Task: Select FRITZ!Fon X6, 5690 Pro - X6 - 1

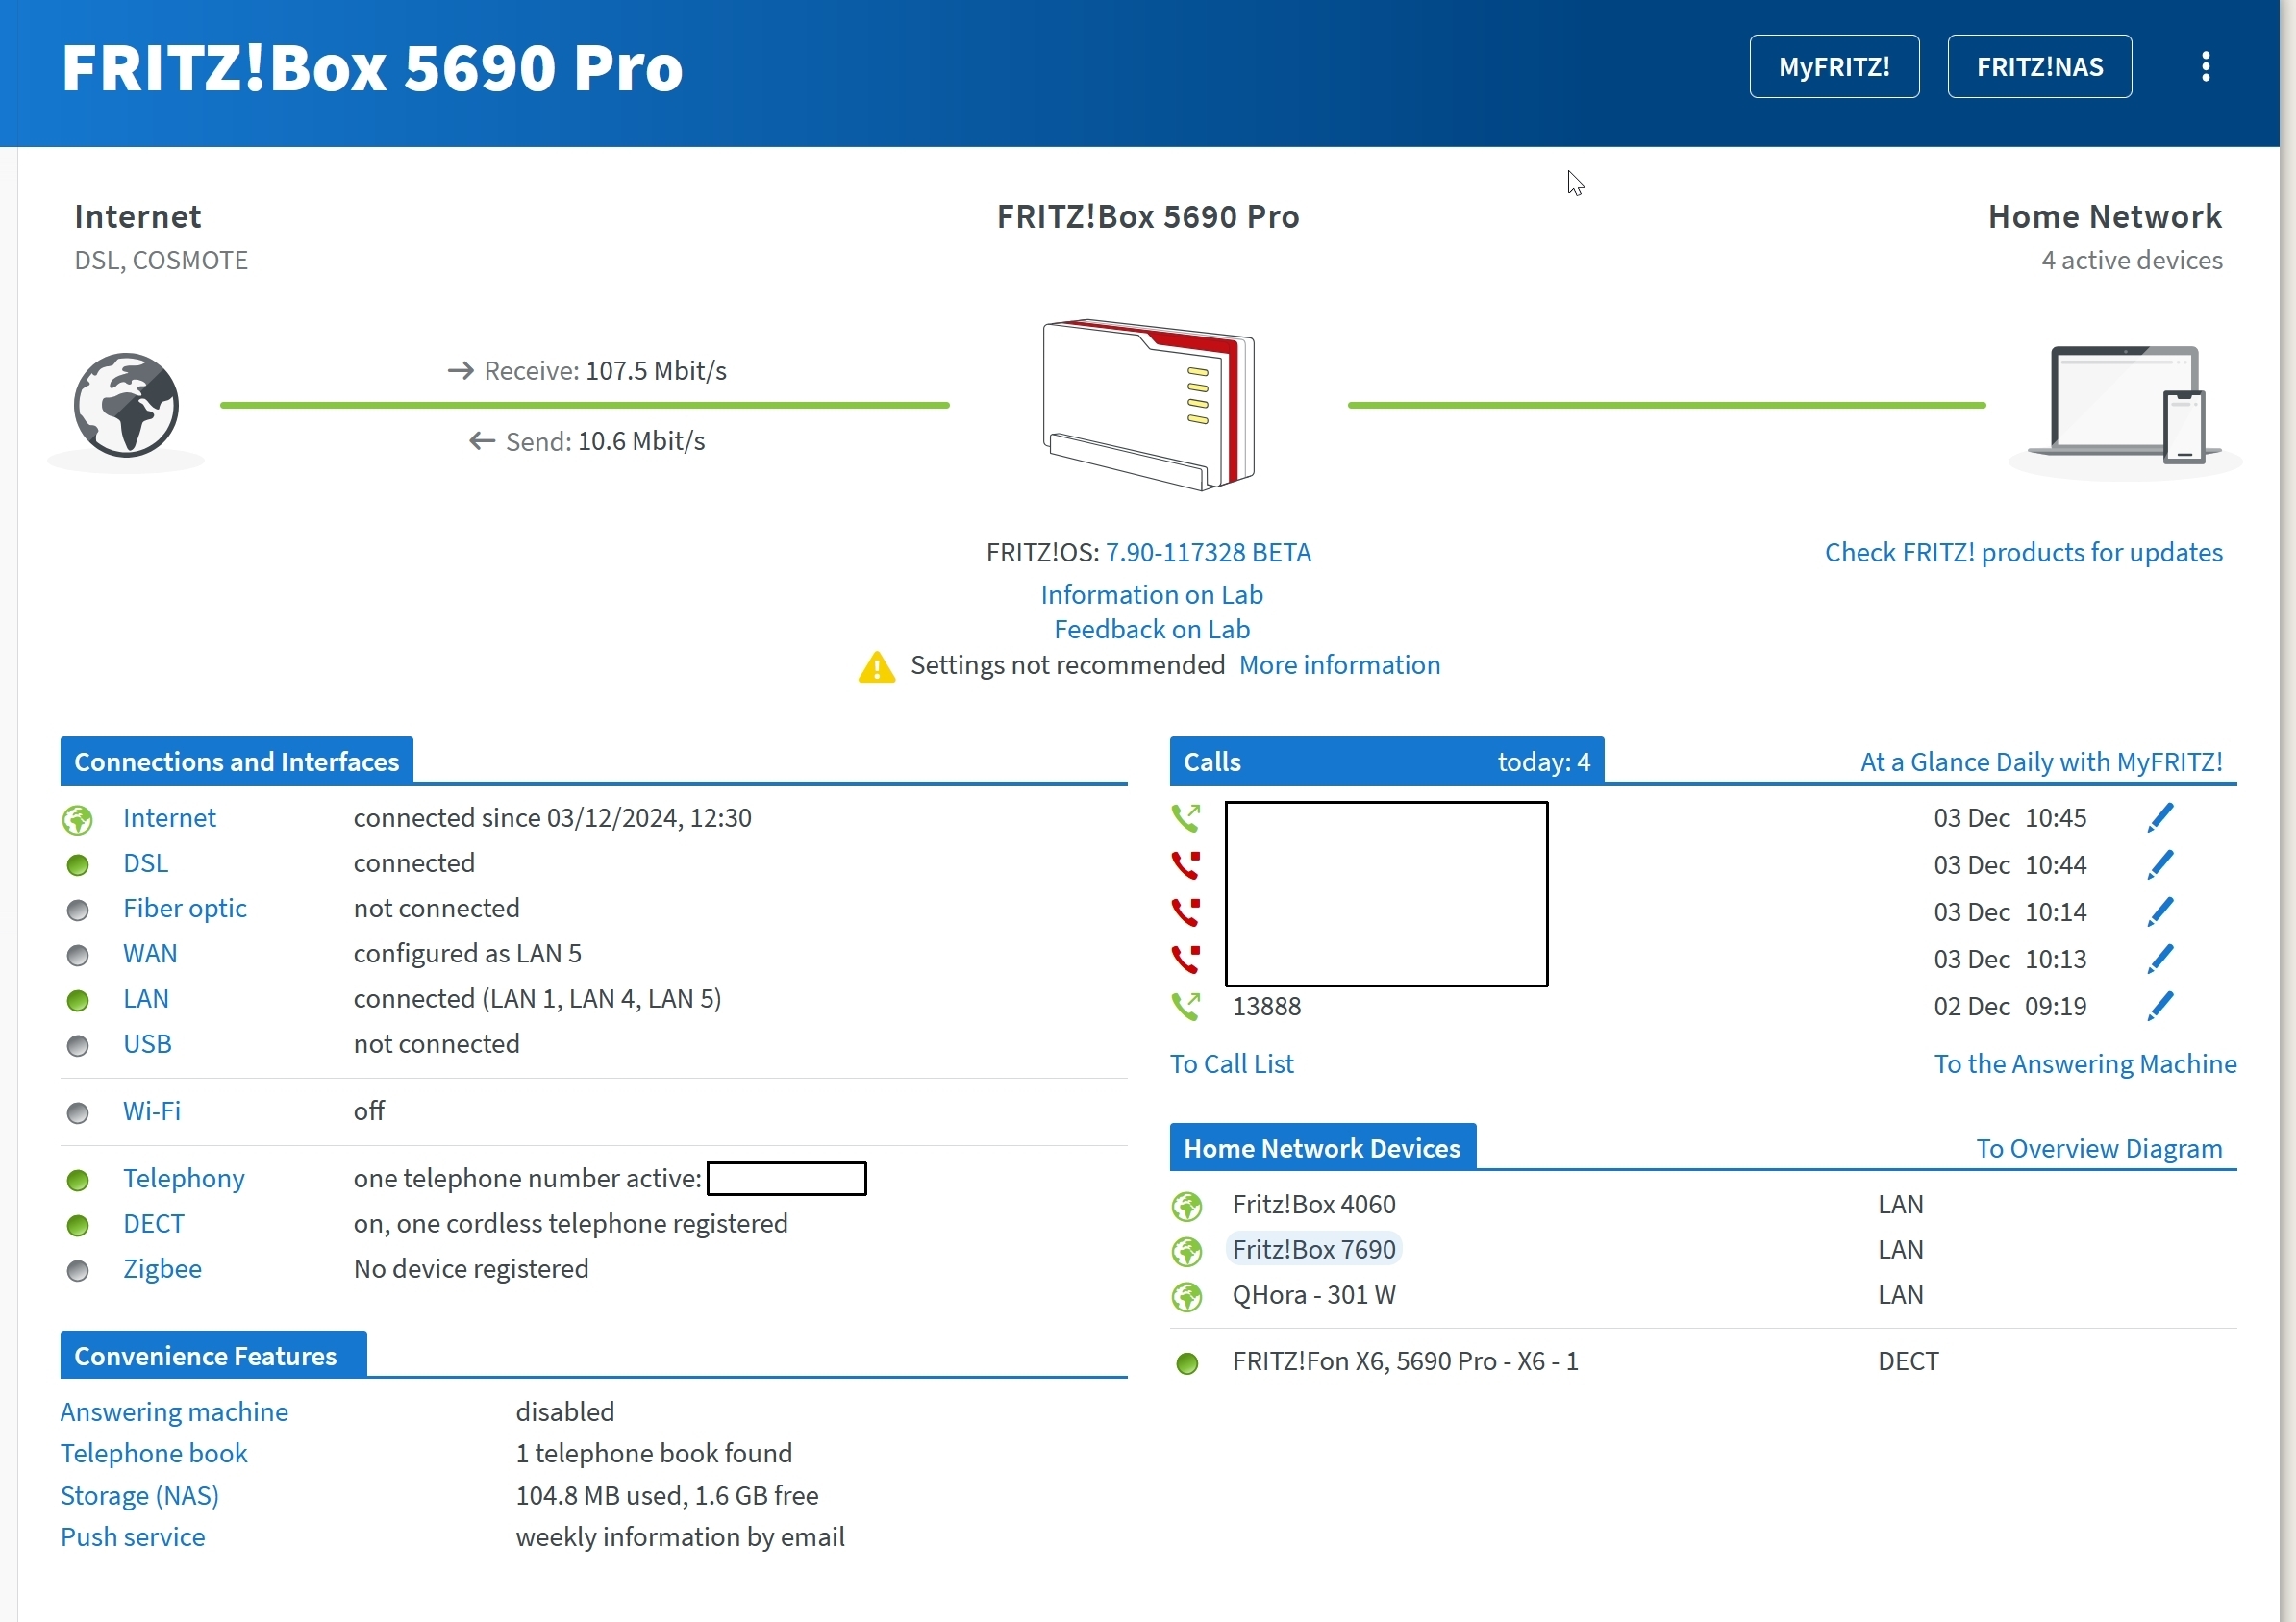Action: [1405, 1362]
